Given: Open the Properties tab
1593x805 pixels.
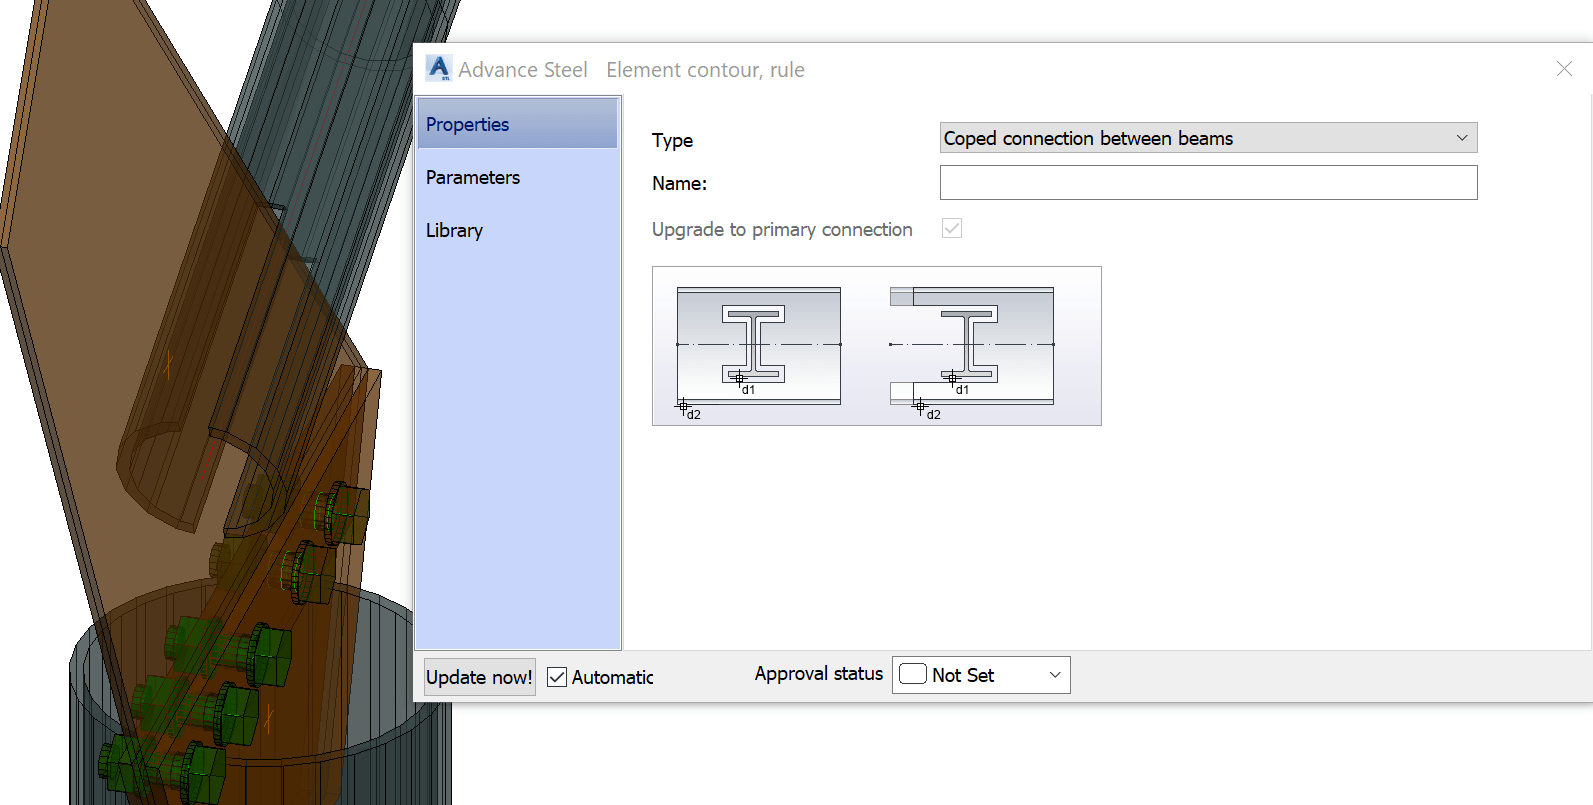Looking at the screenshot, I should point(517,124).
